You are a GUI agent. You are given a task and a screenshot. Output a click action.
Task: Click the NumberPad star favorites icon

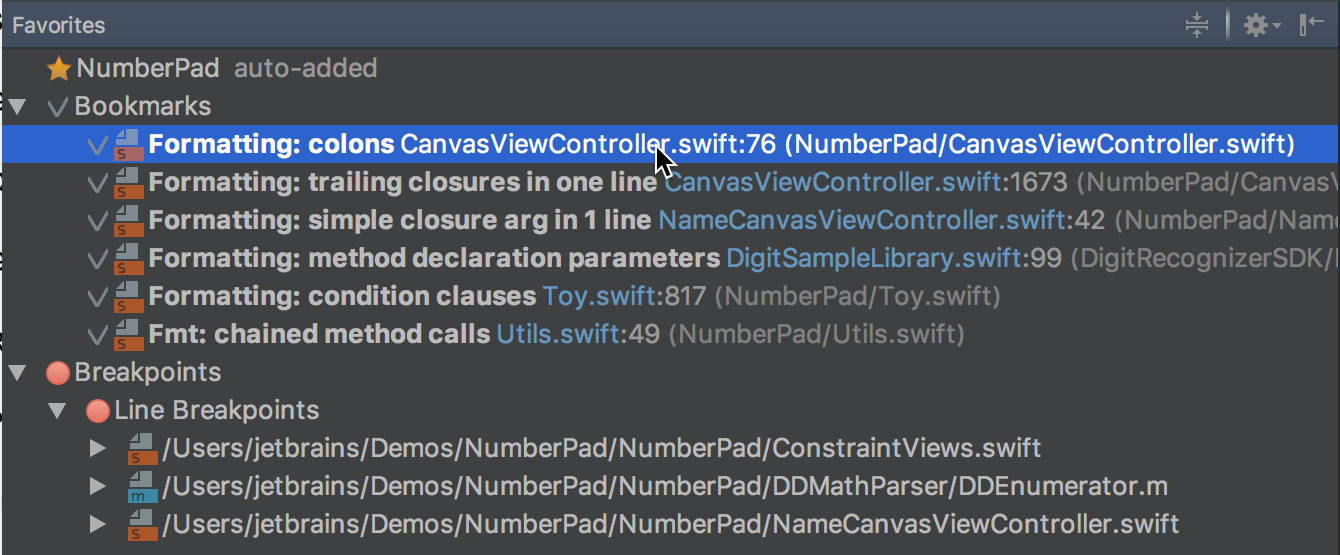tap(59, 69)
